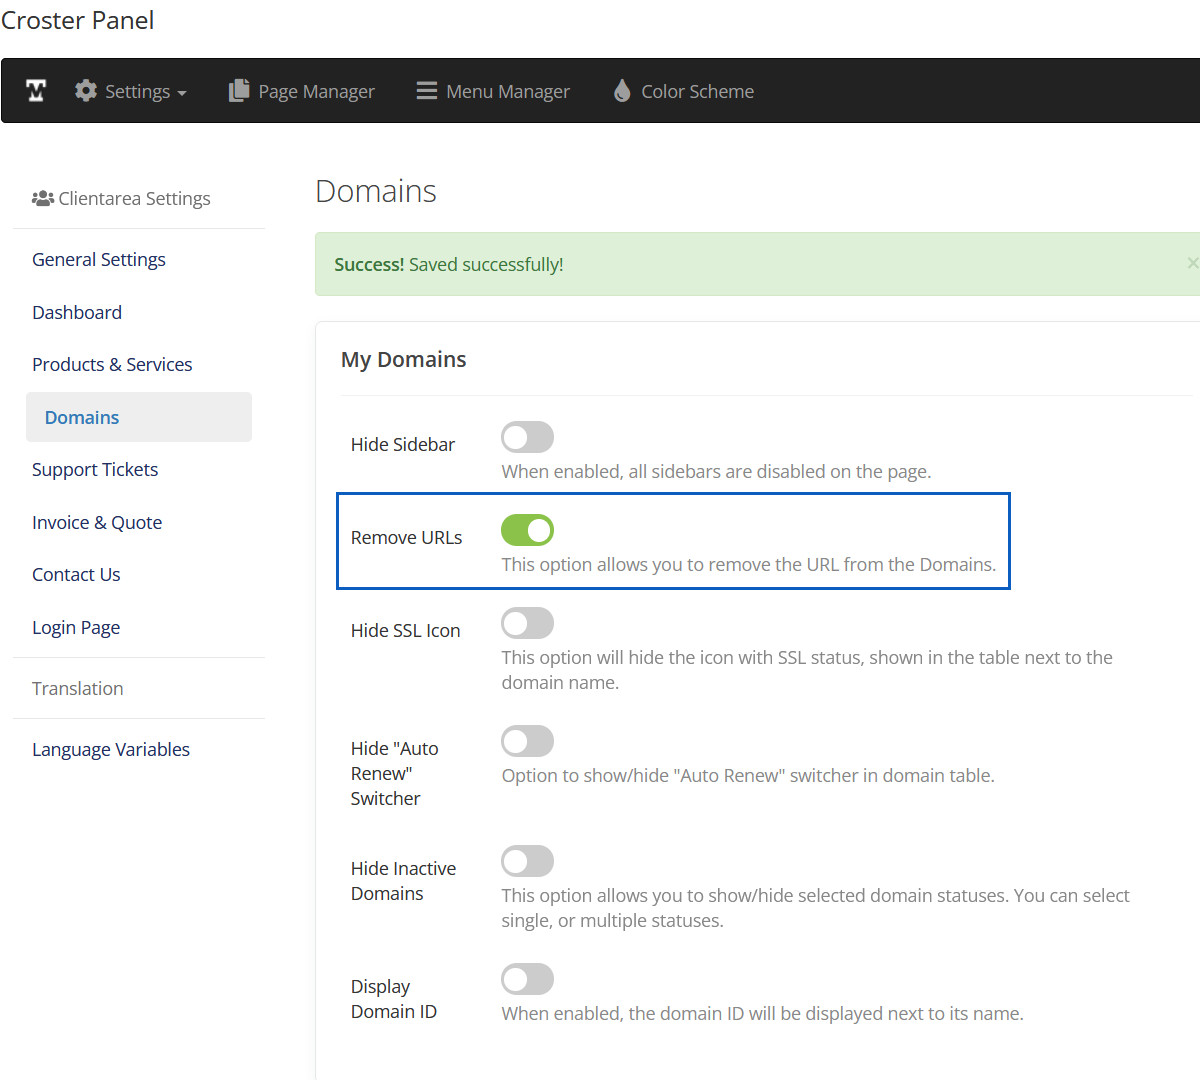Toggle Hide Inactive Domains on
Screen dimensions: 1200x1080
[x=527, y=861]
